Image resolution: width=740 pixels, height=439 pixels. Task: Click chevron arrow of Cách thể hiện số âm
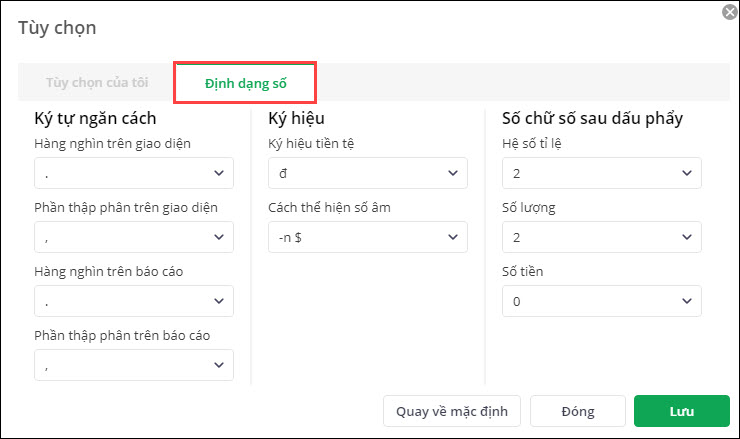(x=453, y=237)
